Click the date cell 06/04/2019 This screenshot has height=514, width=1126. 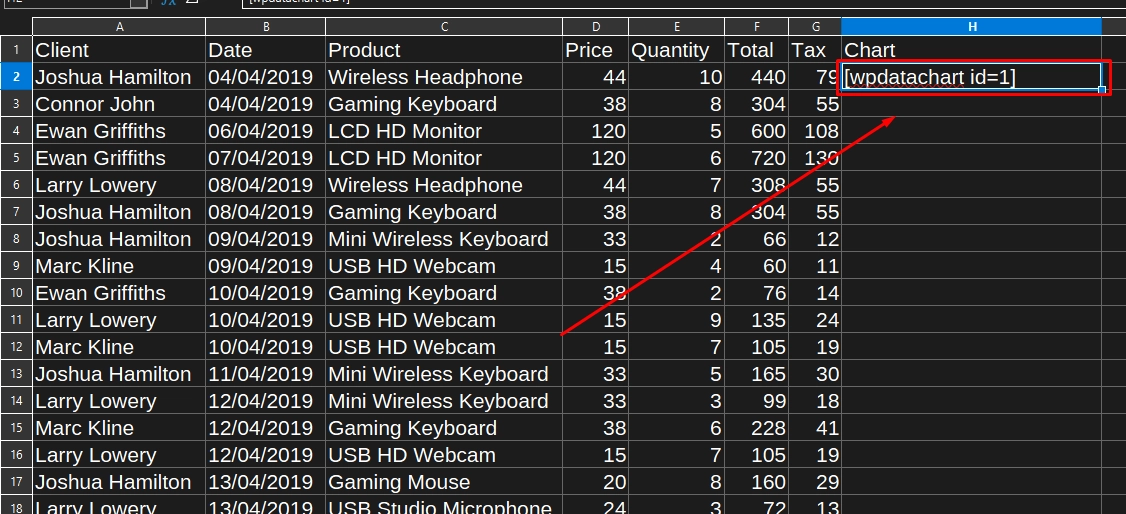click(x=266, y=131)
